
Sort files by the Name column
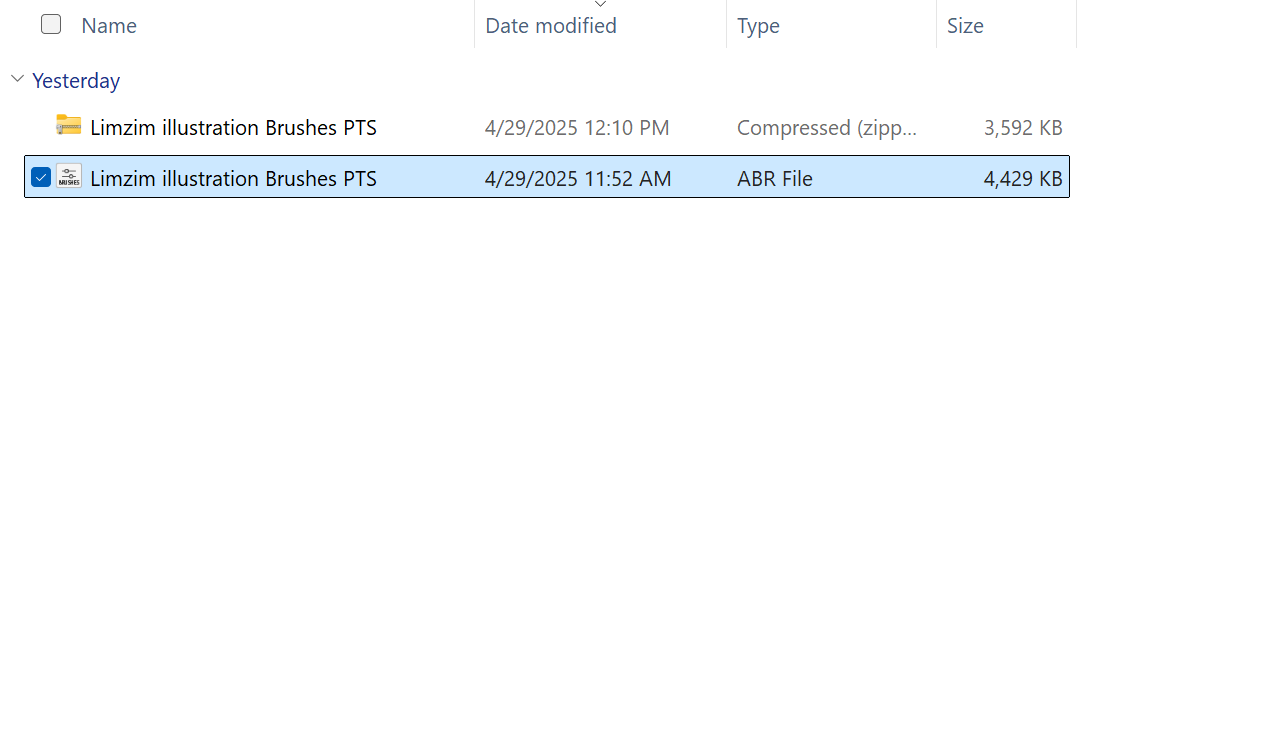[x=109, y=25]
